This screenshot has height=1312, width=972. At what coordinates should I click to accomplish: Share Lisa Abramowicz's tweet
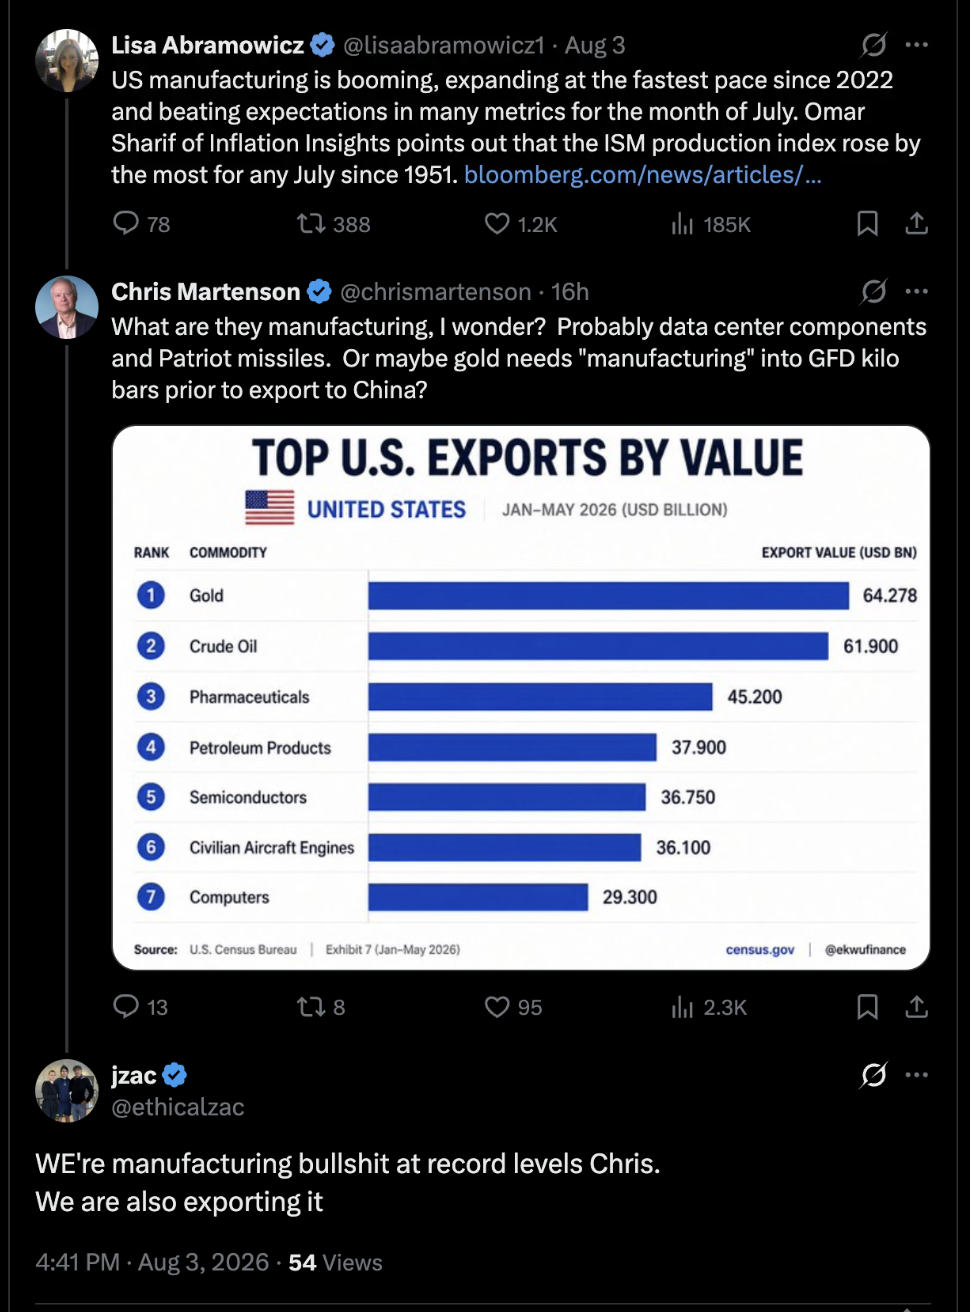point(916,223)
